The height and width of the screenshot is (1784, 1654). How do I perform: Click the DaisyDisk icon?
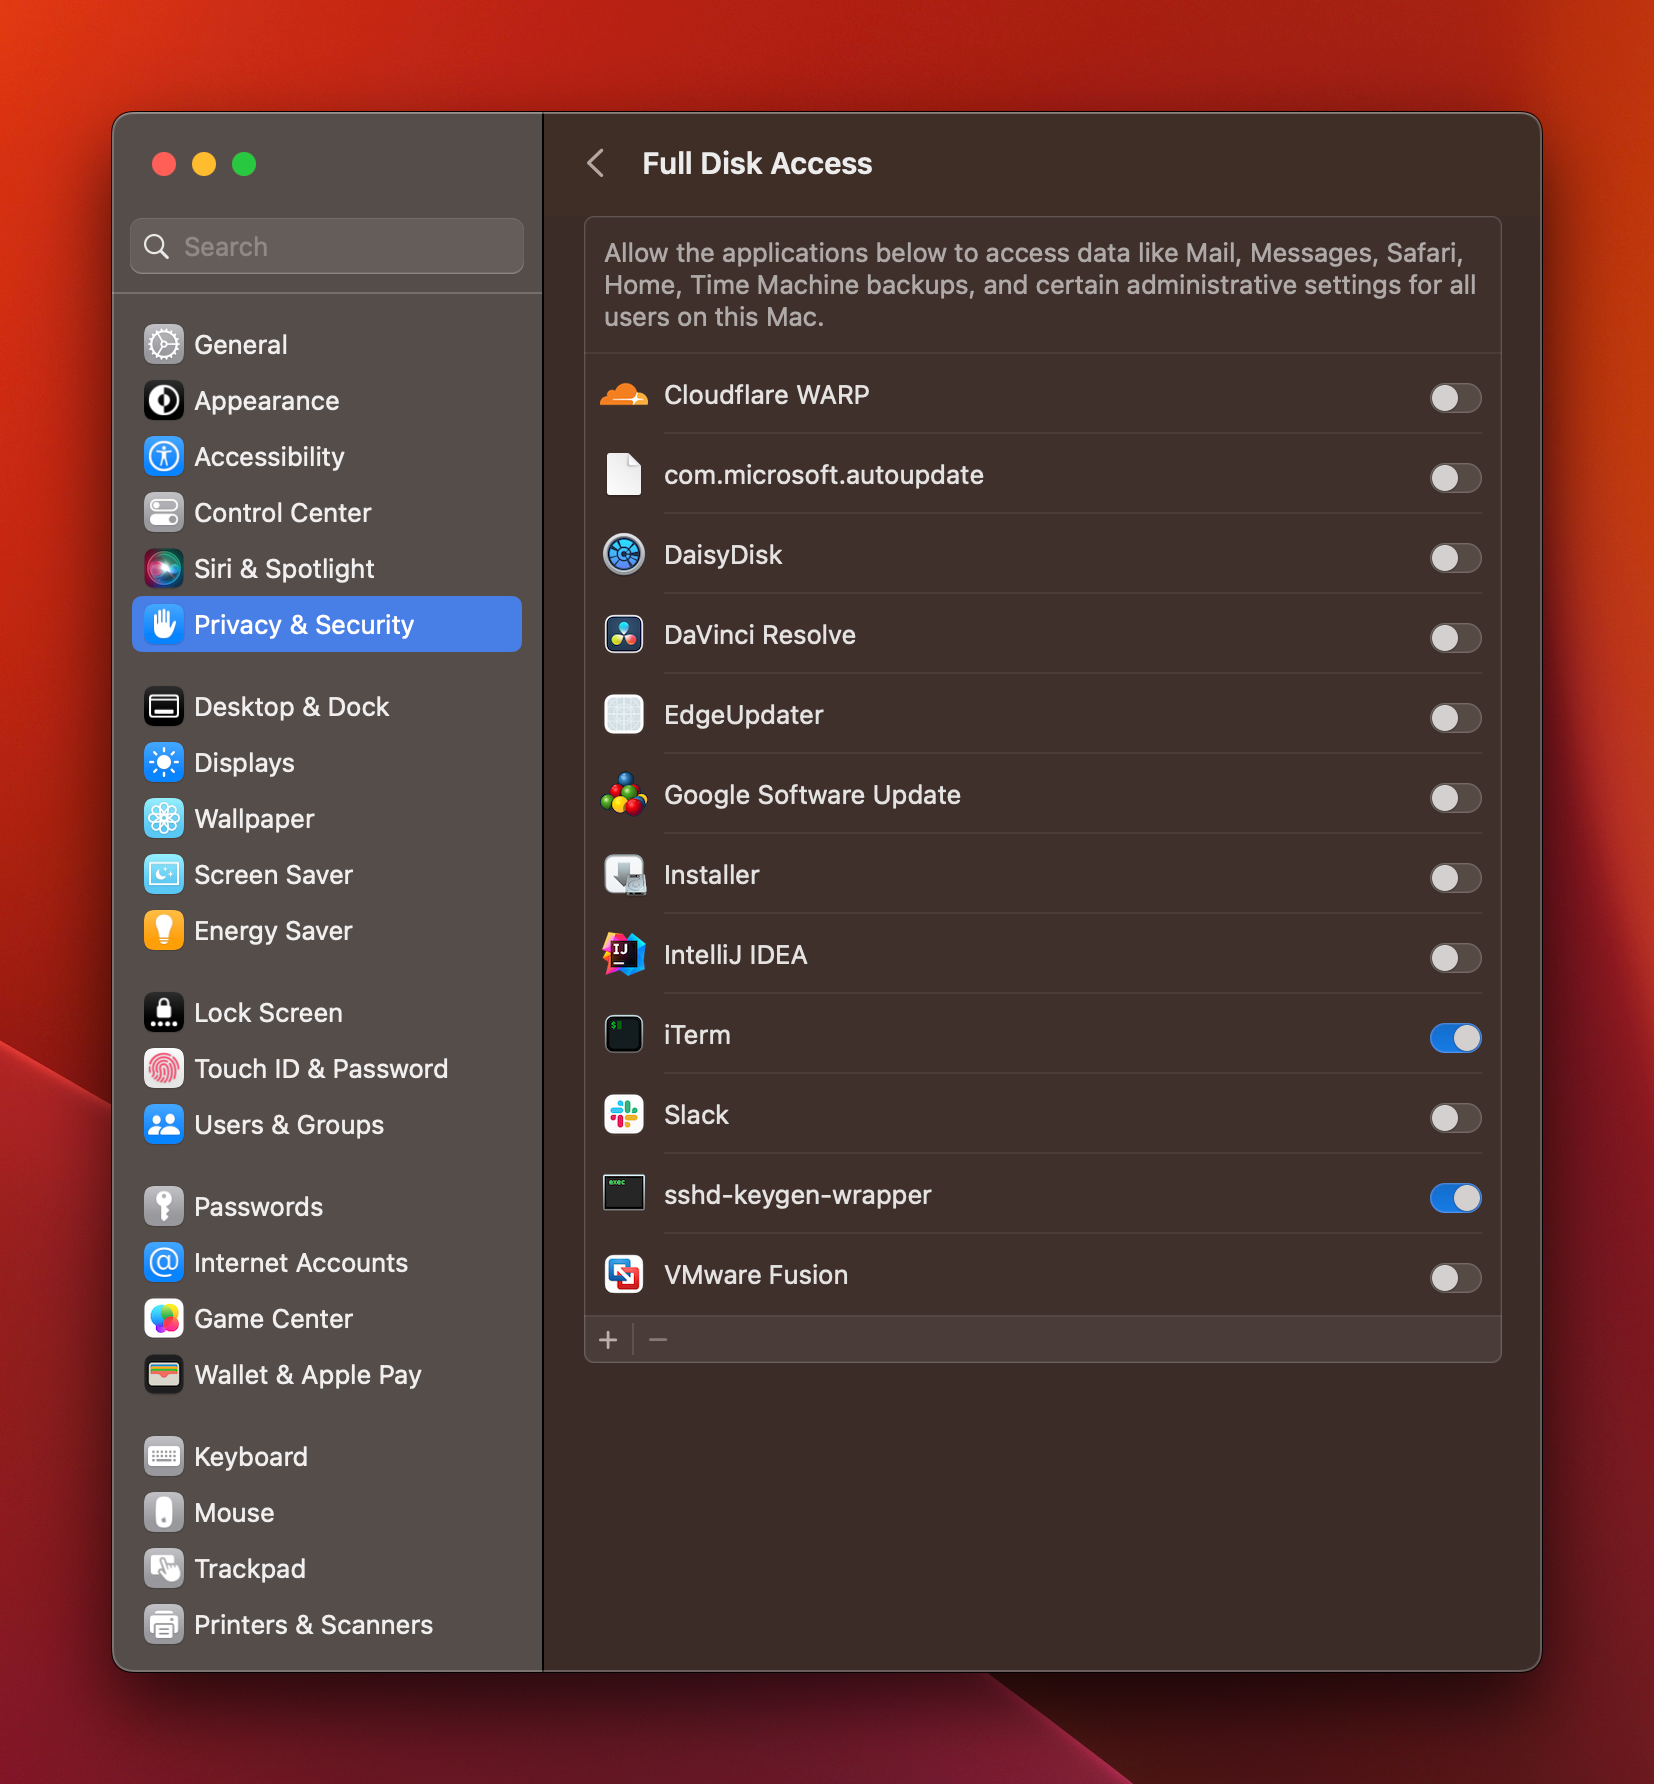624,555
